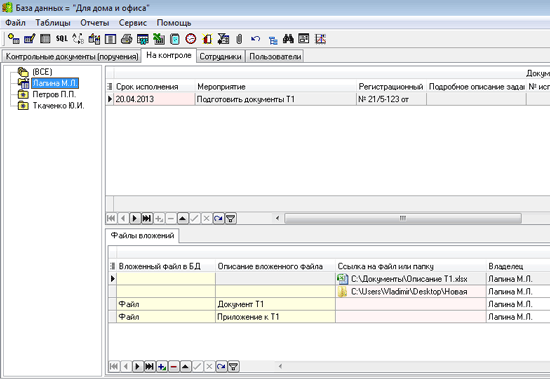The width and height of the screenshot is (550, 379).
Task: Click the blue tree structure toolbar icon
Action: click(273, 40)
